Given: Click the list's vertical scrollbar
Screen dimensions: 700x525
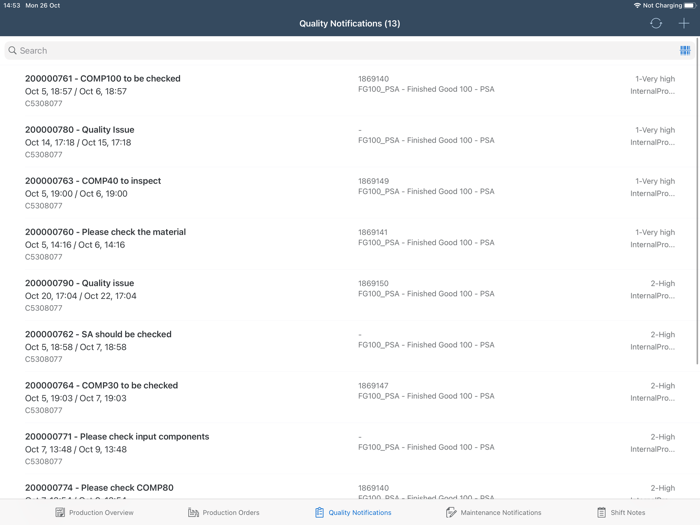Looking at the screenshot, I should pyautogui.click(x=697, y=201).
